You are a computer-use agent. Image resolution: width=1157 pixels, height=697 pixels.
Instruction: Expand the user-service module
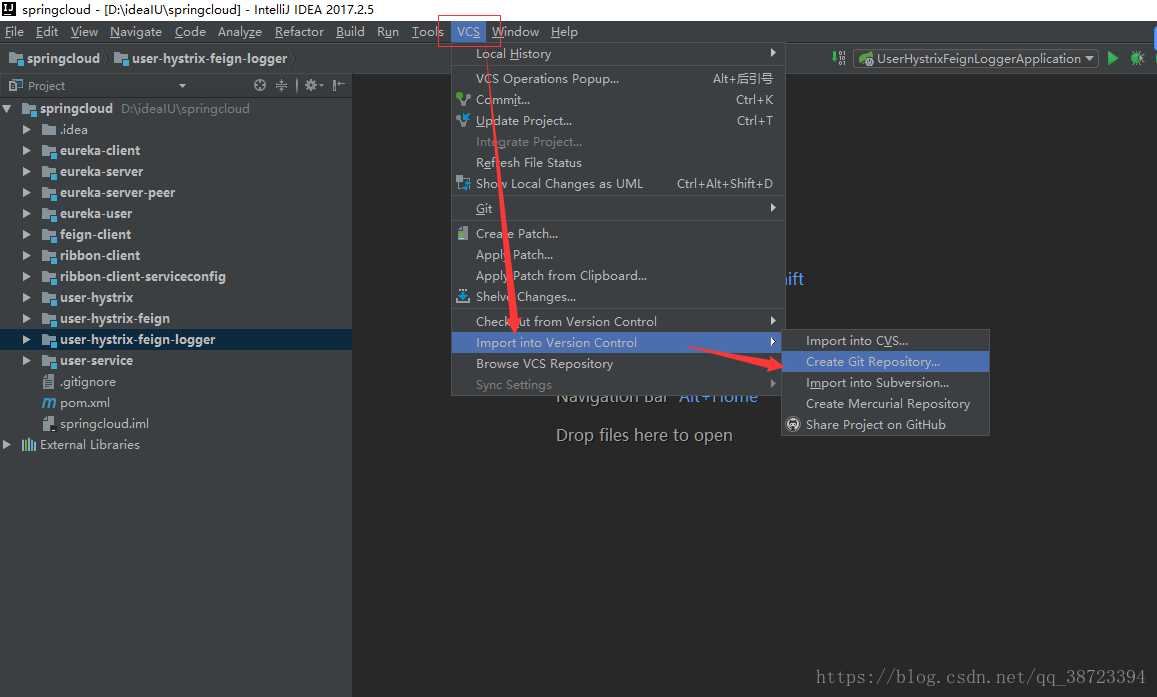coord(27,361)
